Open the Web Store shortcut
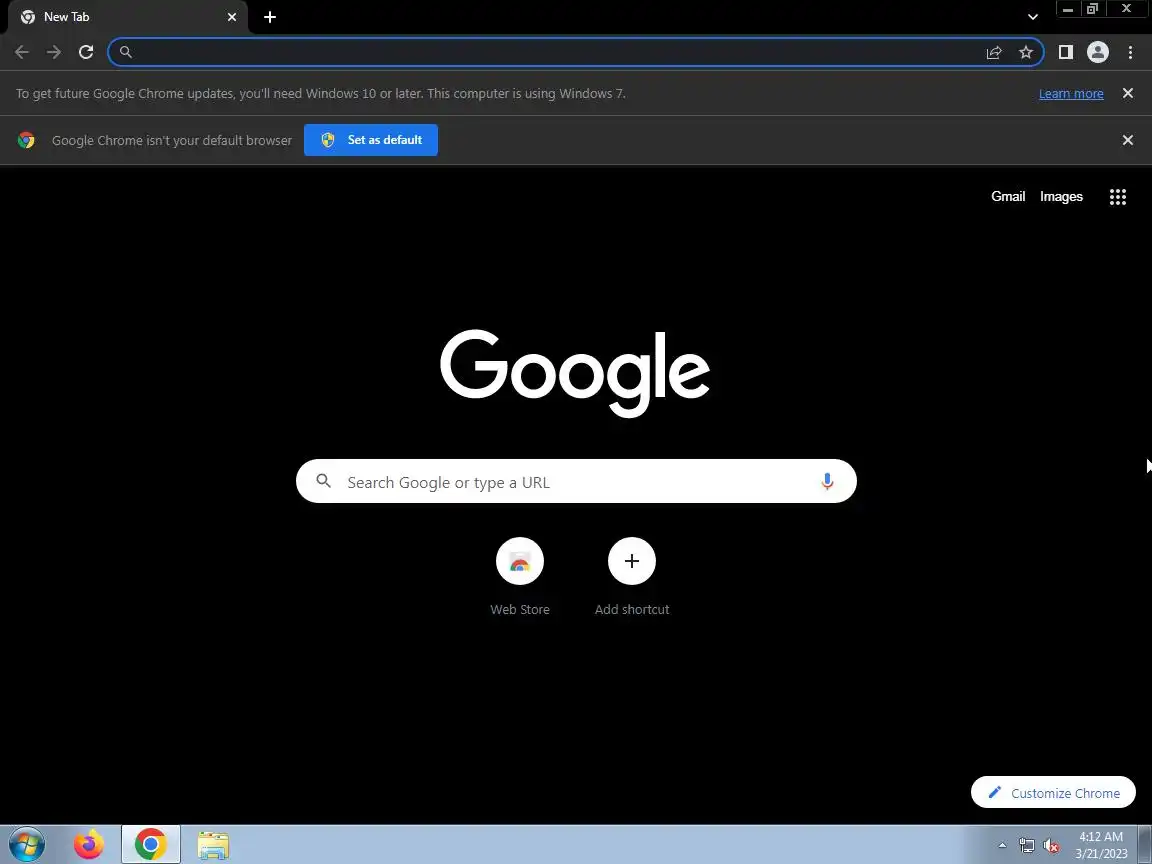This screenshot has width=1152, height=864. pyautogui.click(x=519, y=577)
